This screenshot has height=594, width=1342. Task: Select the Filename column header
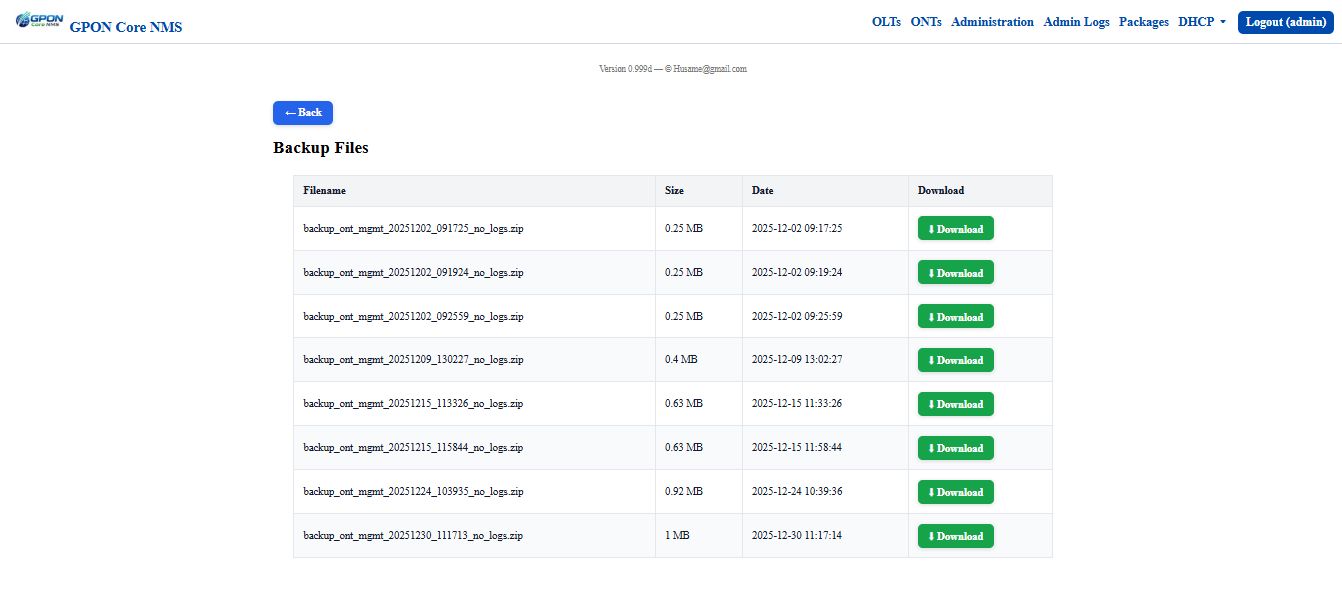pos(323,191)
